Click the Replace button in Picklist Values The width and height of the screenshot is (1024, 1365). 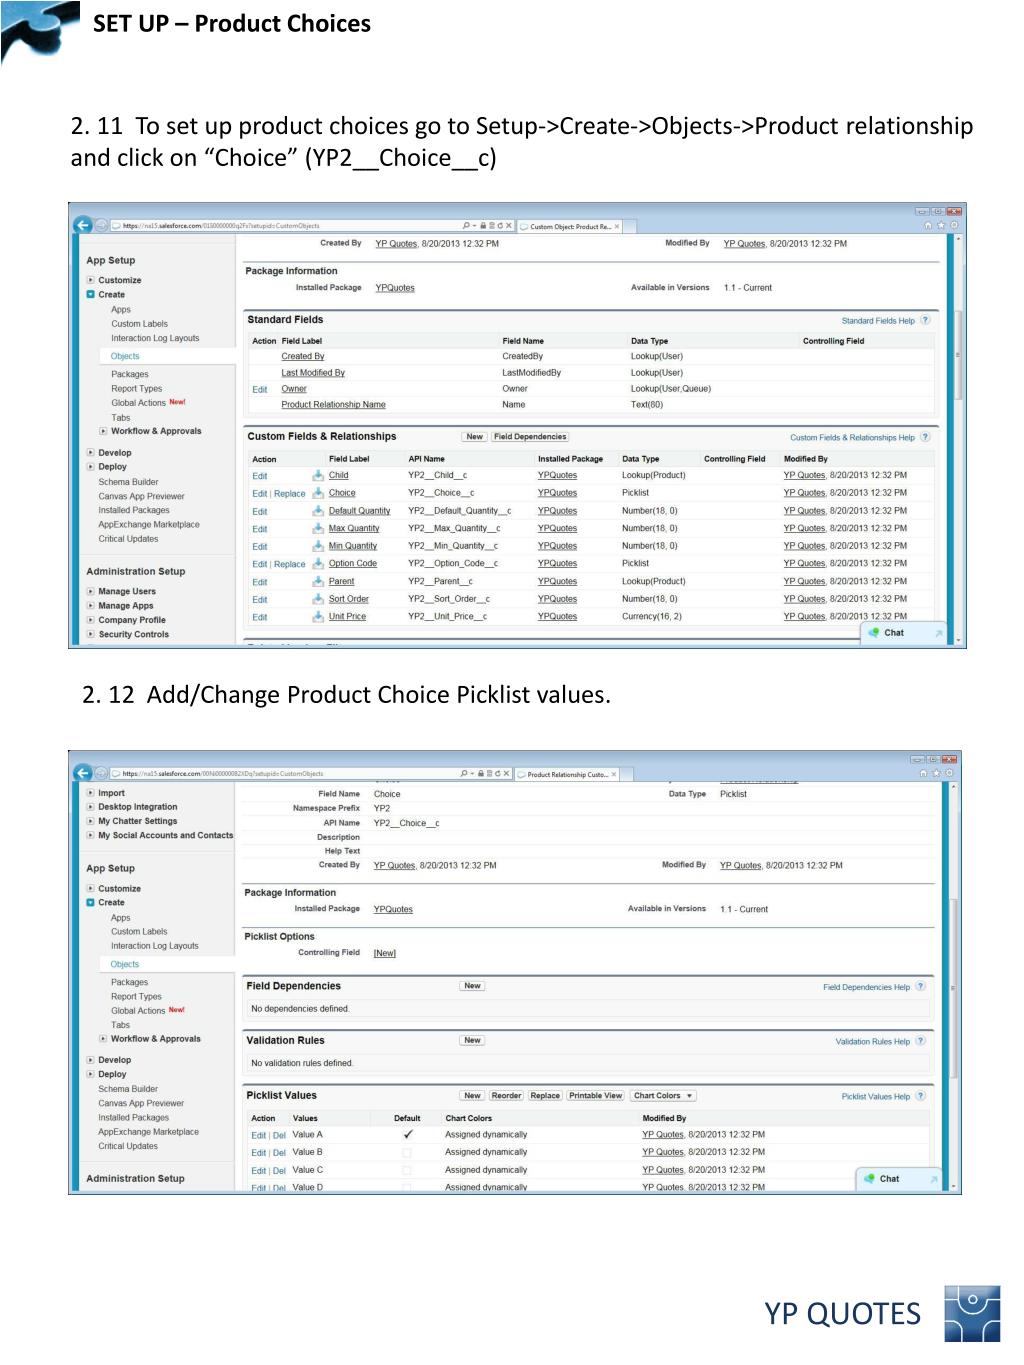(x=545, y=1096)
